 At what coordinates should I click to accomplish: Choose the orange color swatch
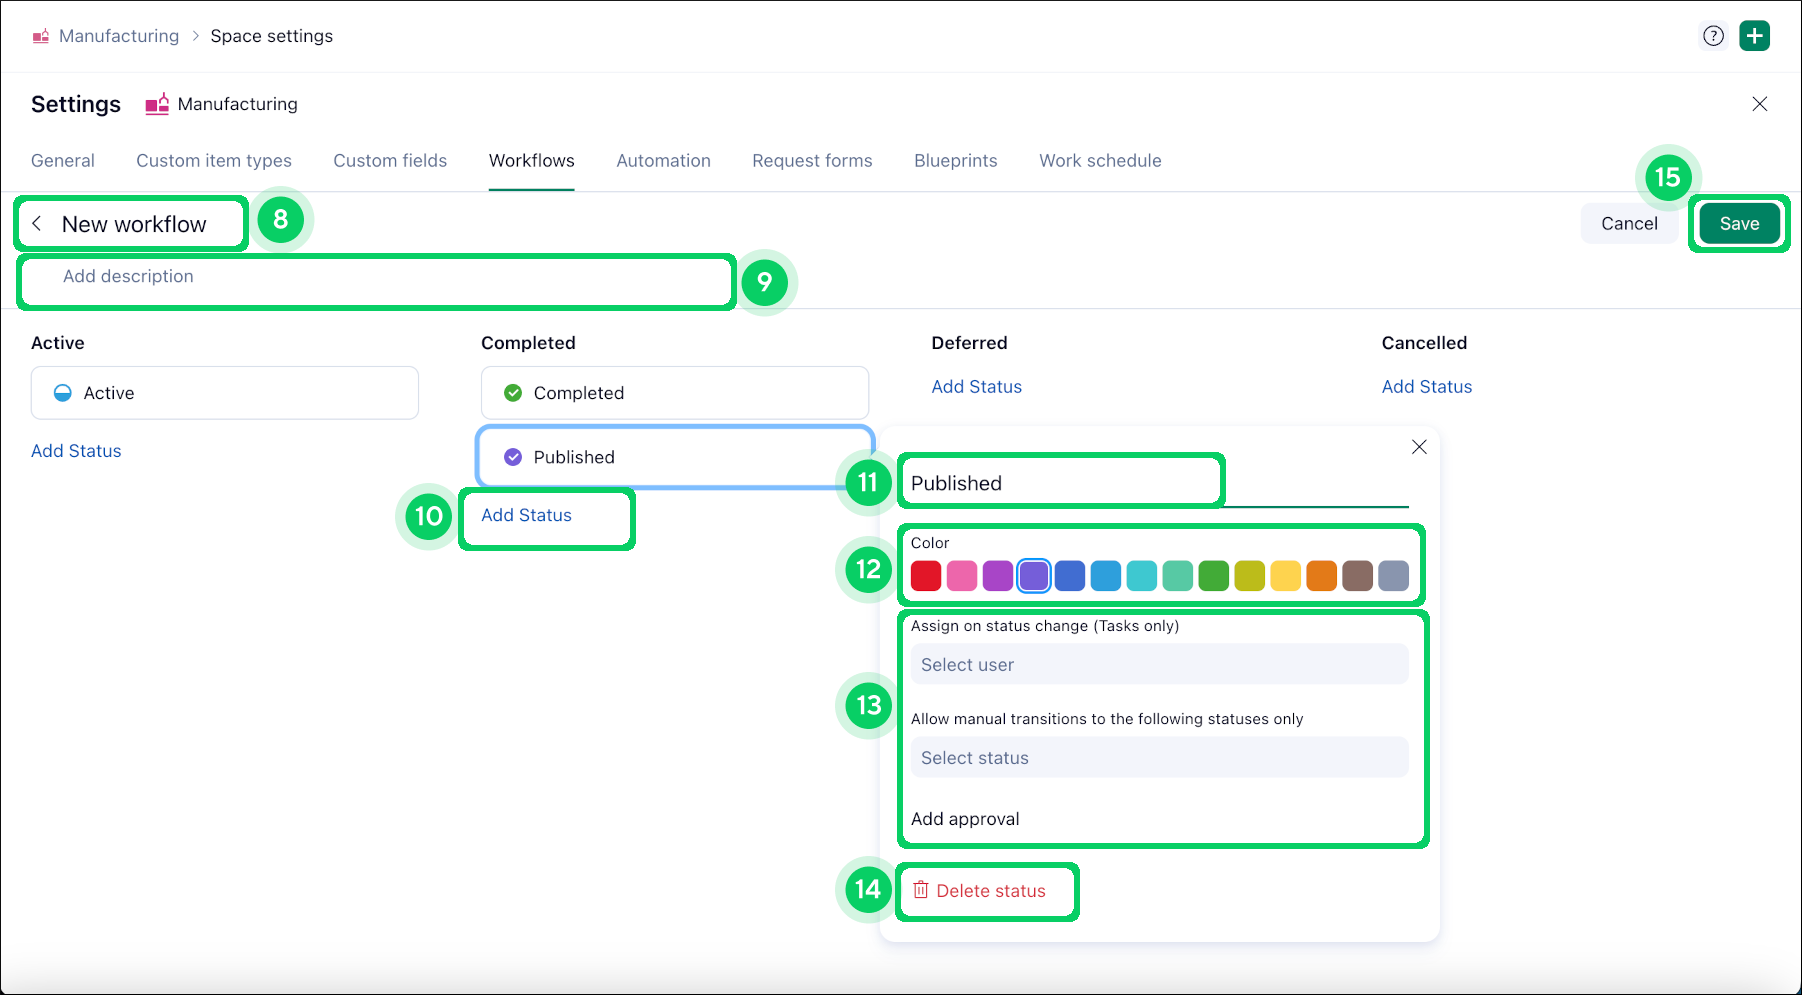tap(1321, 576)
